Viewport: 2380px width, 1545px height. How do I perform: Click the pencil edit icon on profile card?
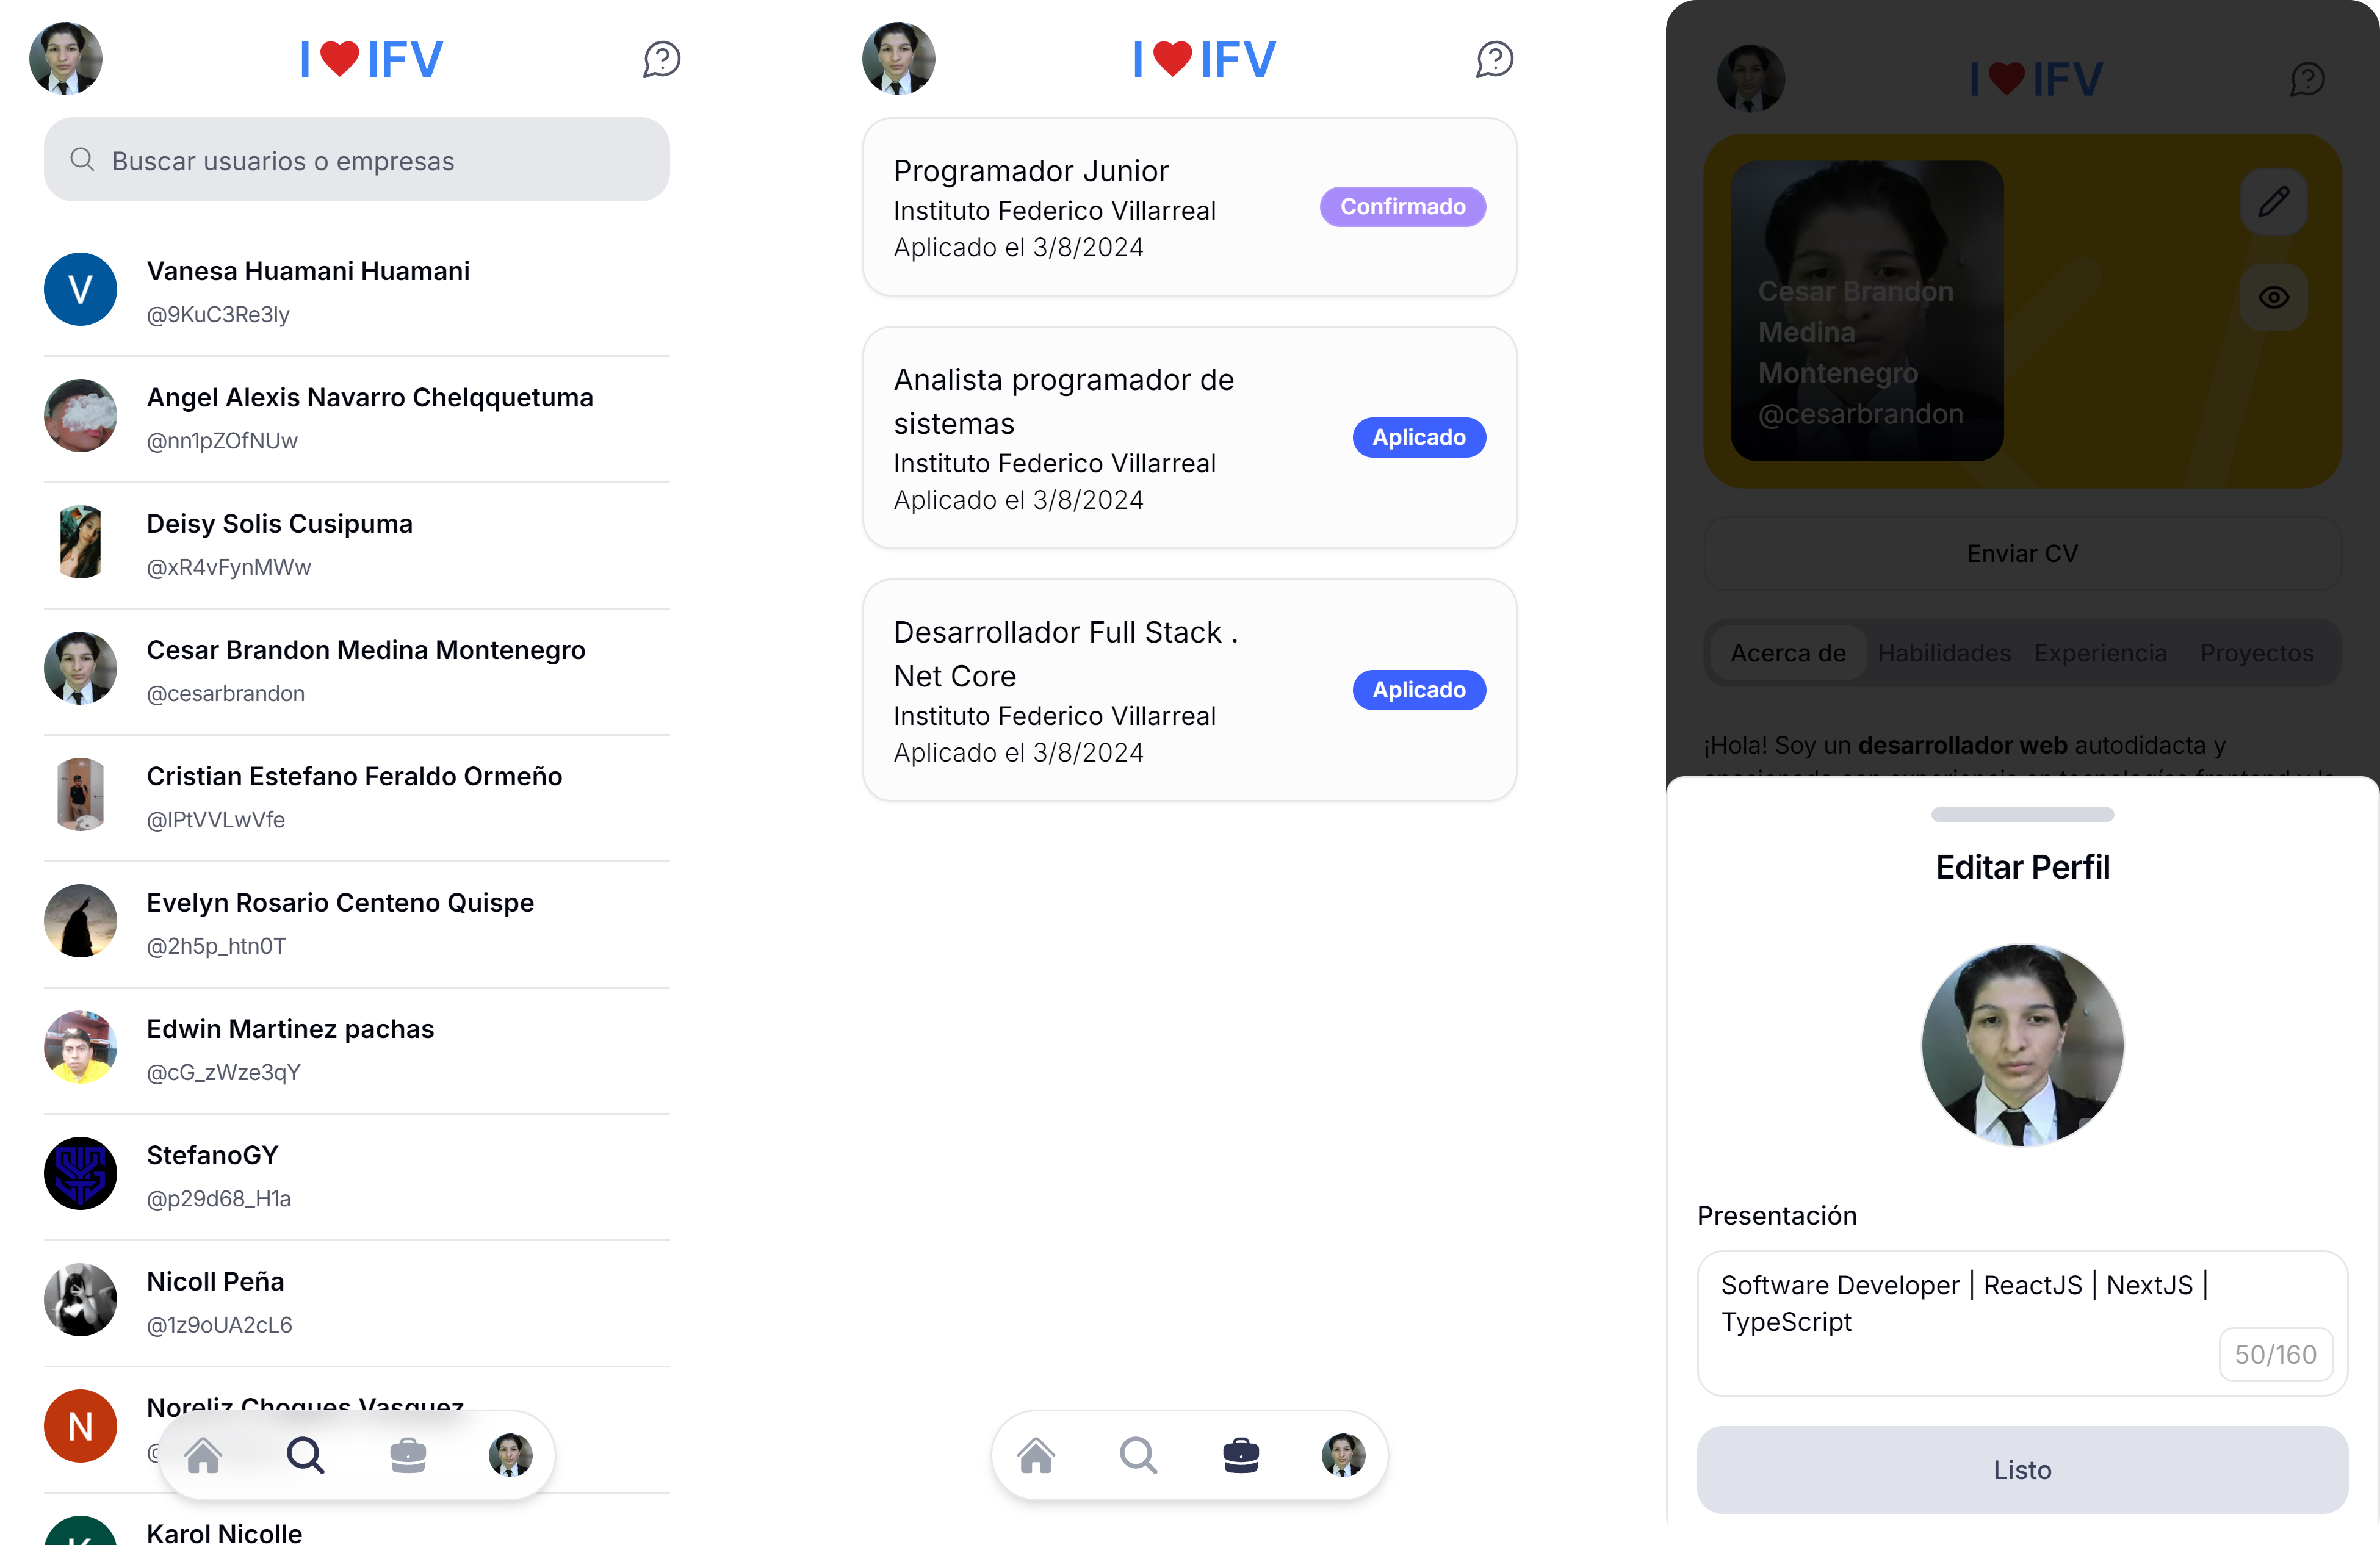coord(2273,201)
